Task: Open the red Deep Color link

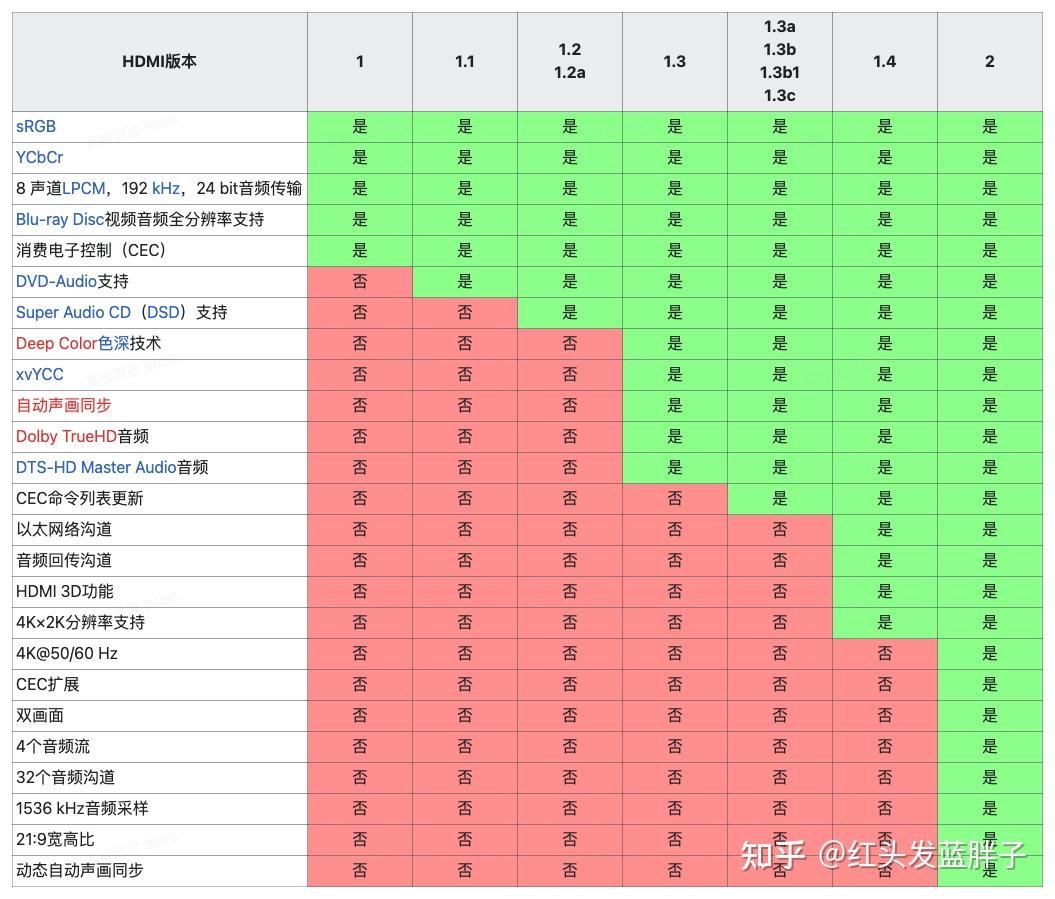Action: [x=57, y=343]
